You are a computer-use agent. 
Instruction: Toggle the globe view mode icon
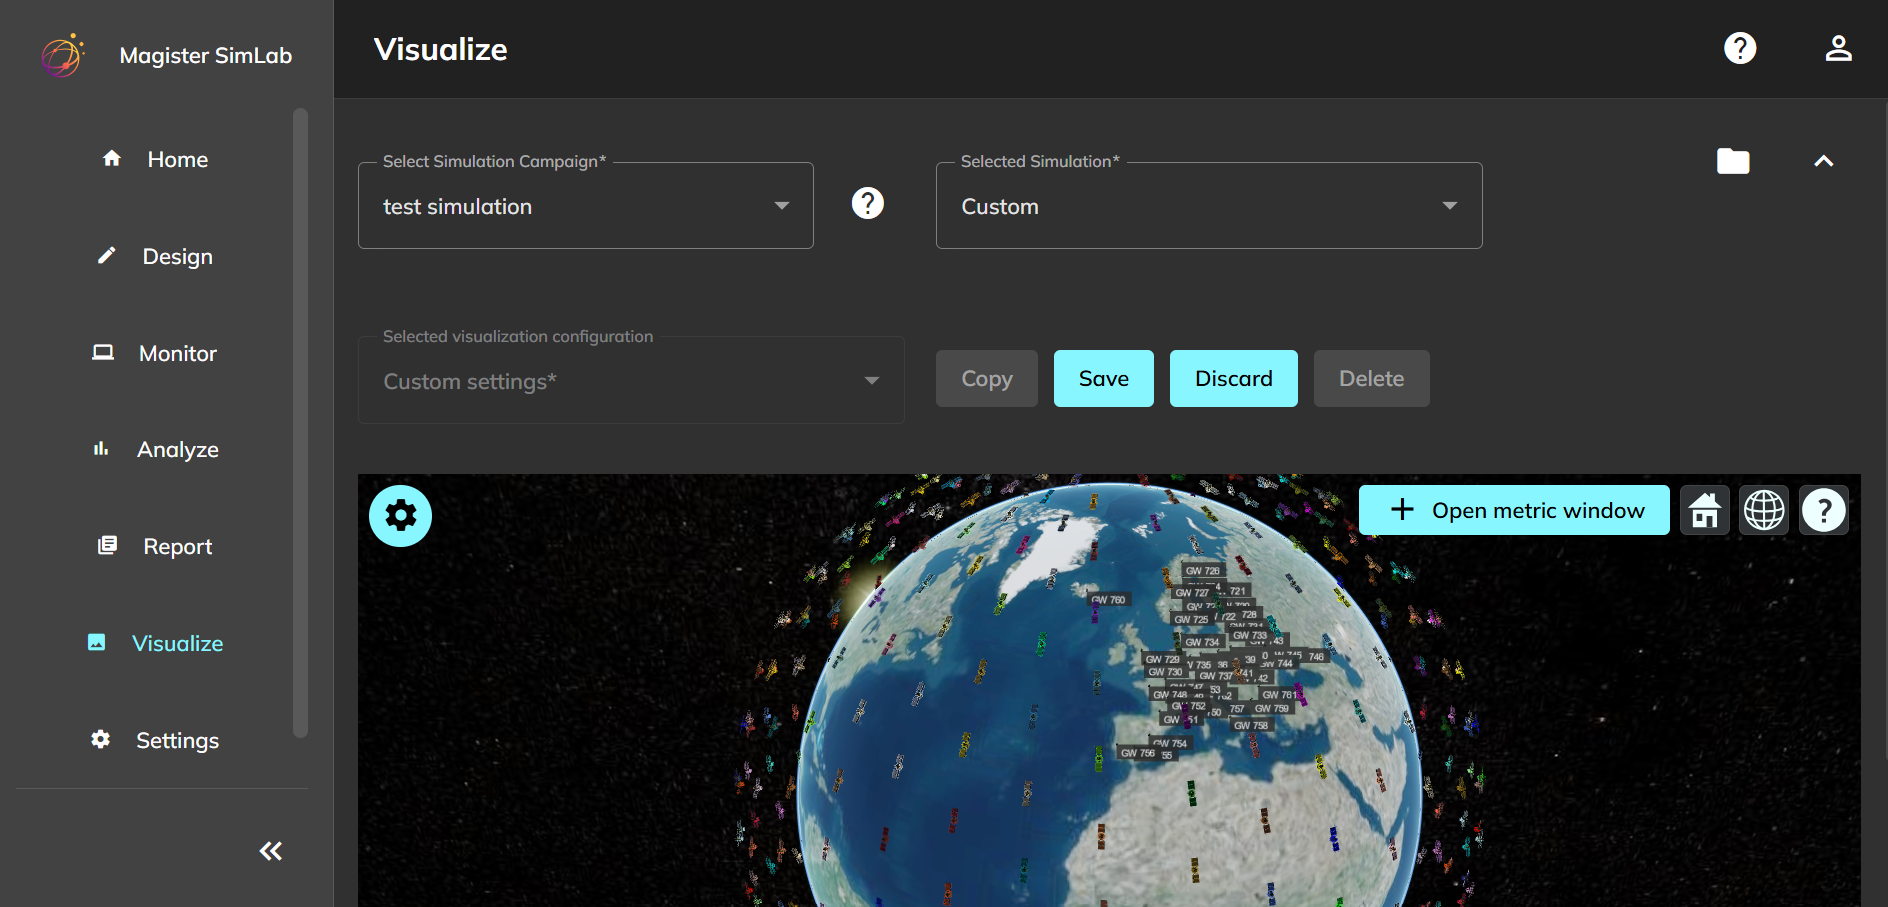[1764, 510]
